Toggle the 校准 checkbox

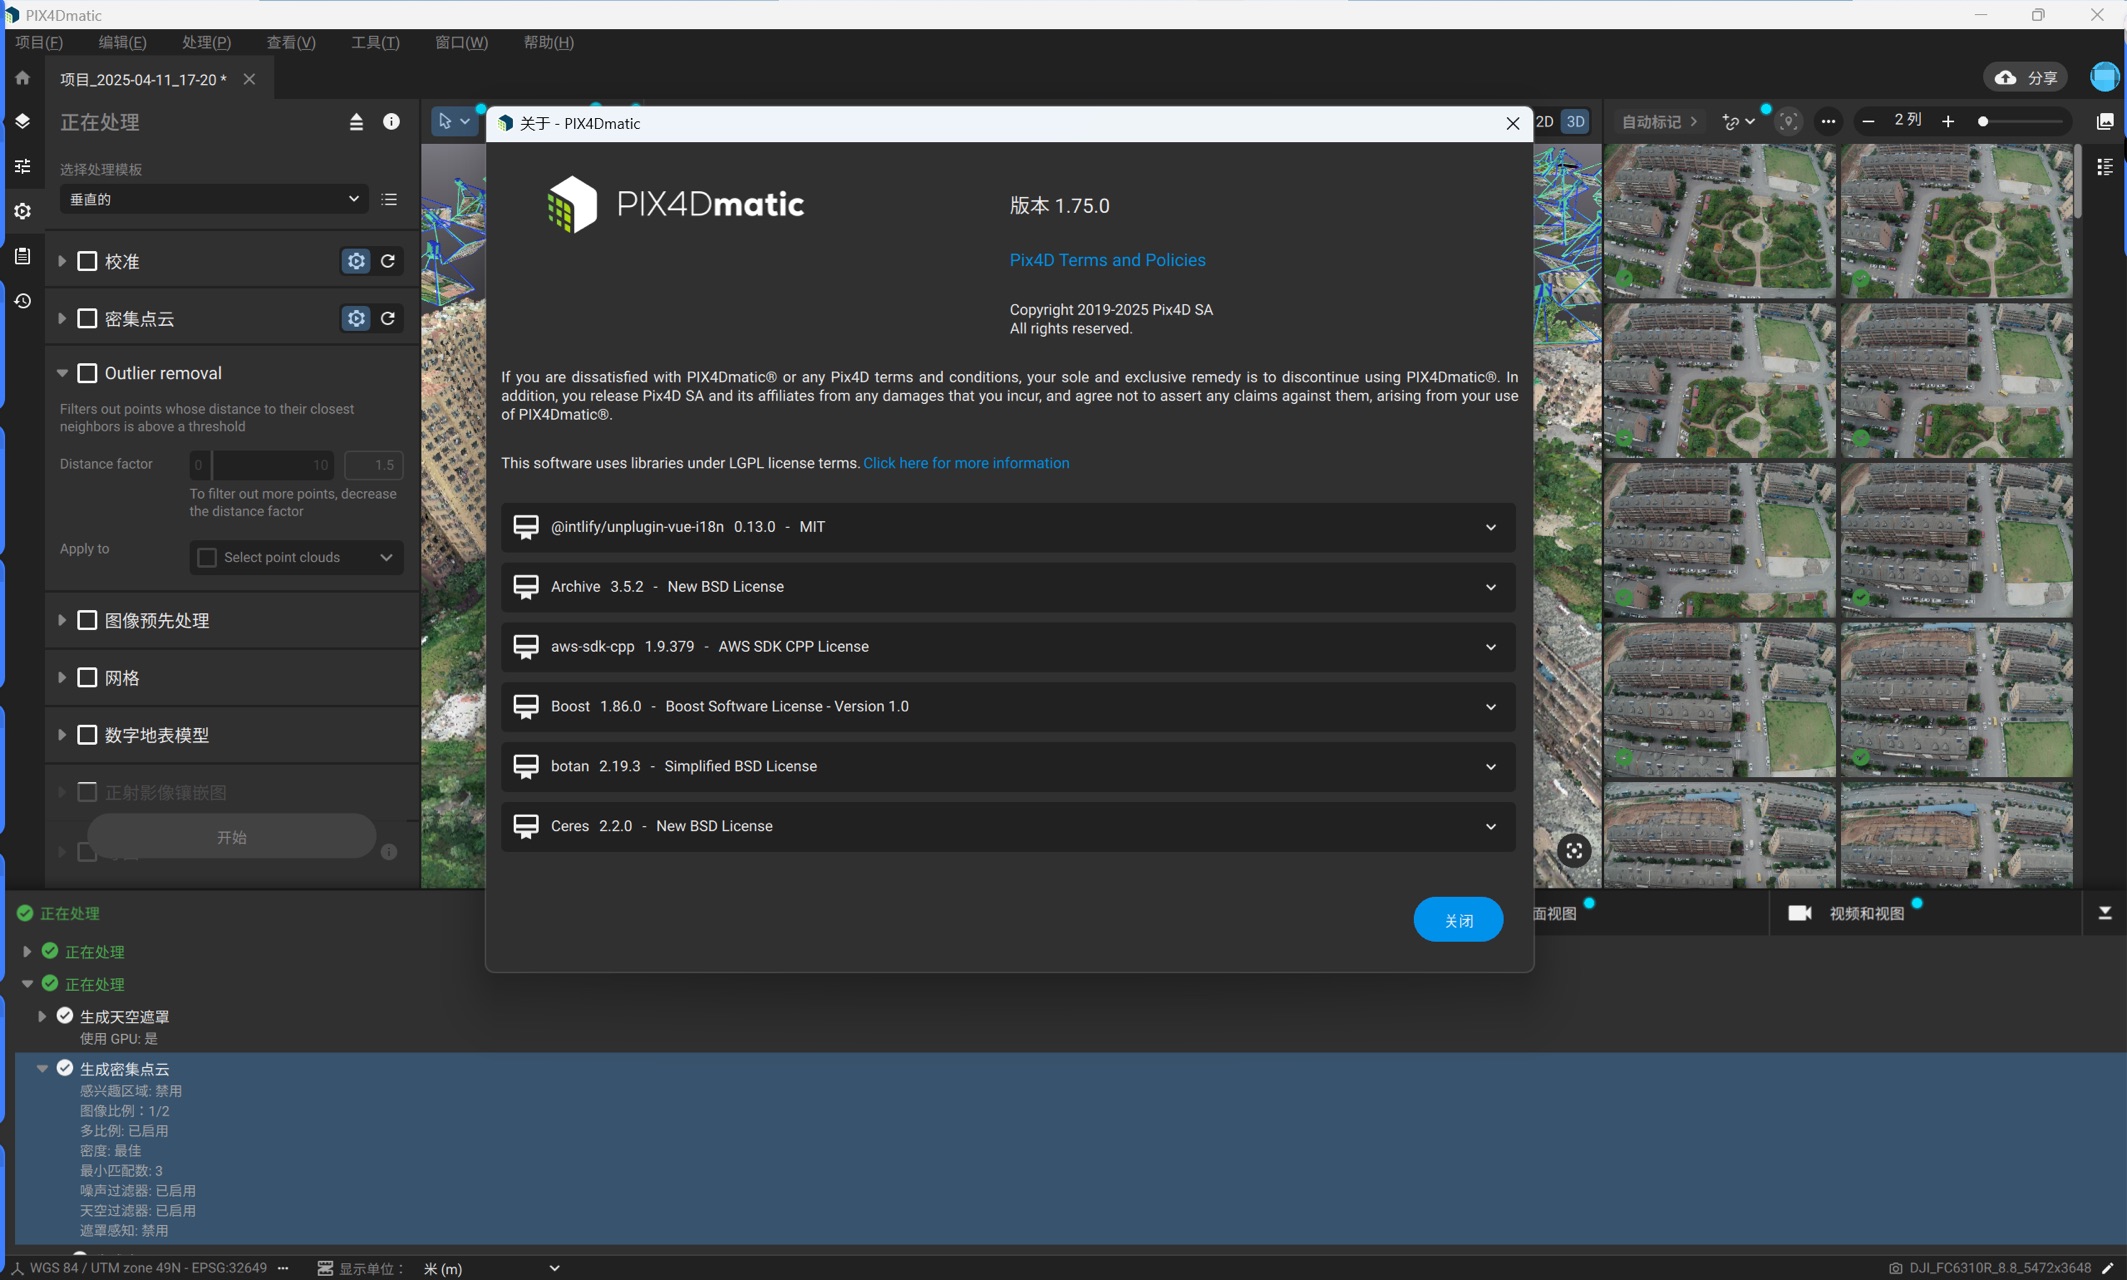point(87,261)
